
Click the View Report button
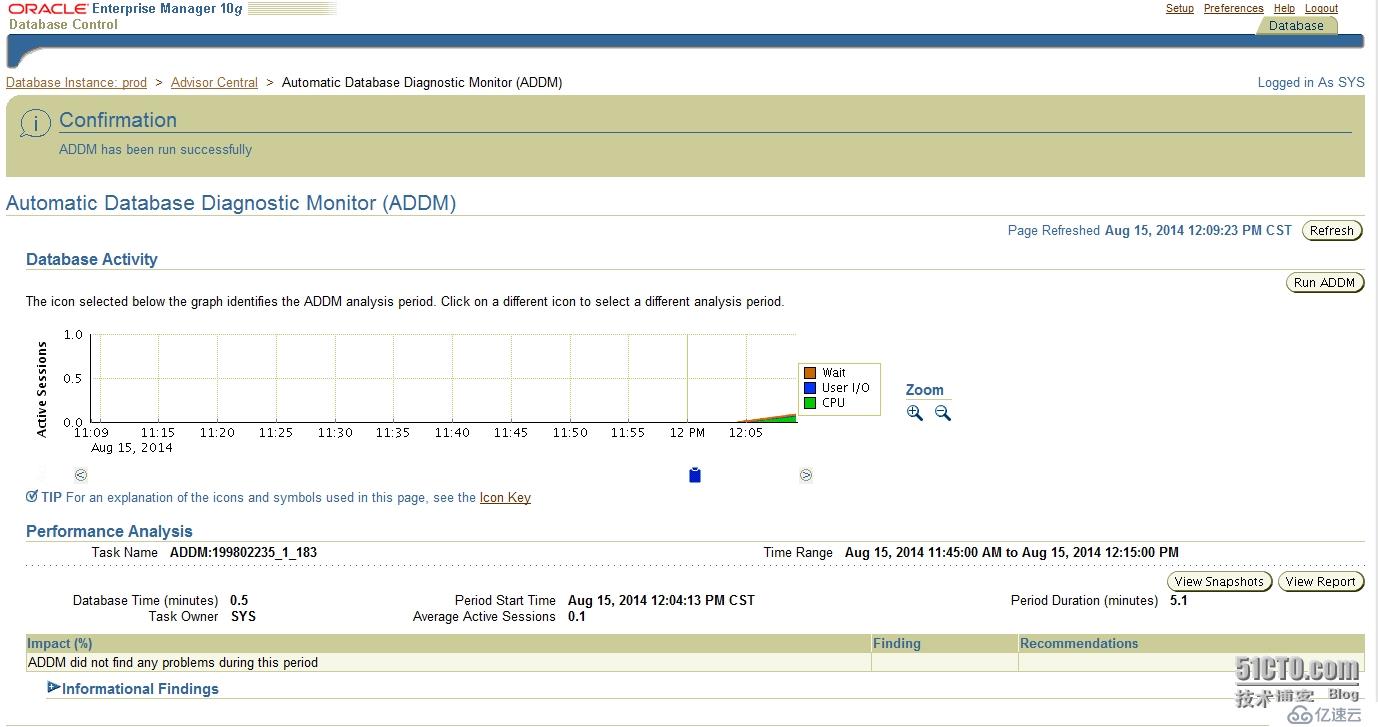(1321, 582)
